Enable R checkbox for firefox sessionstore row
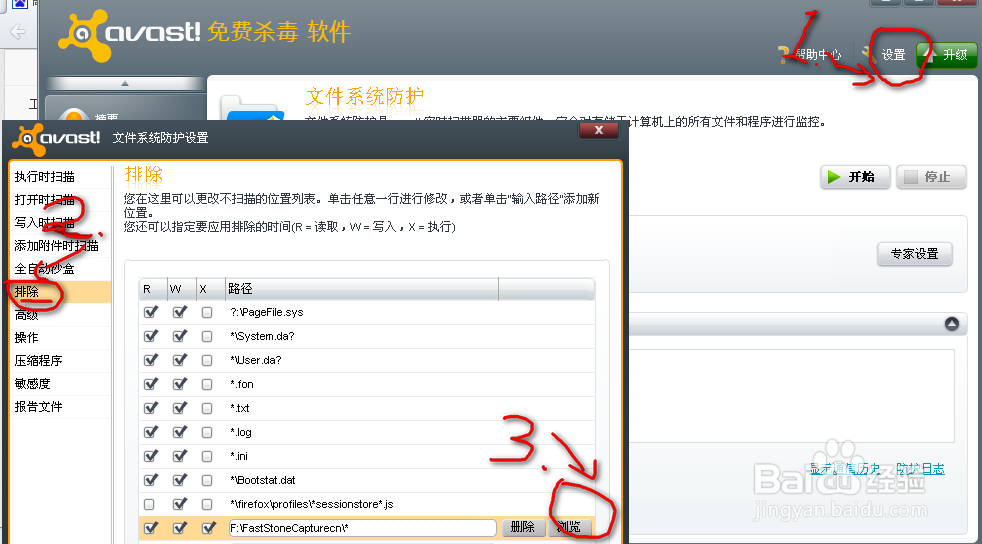 [149, 504]
